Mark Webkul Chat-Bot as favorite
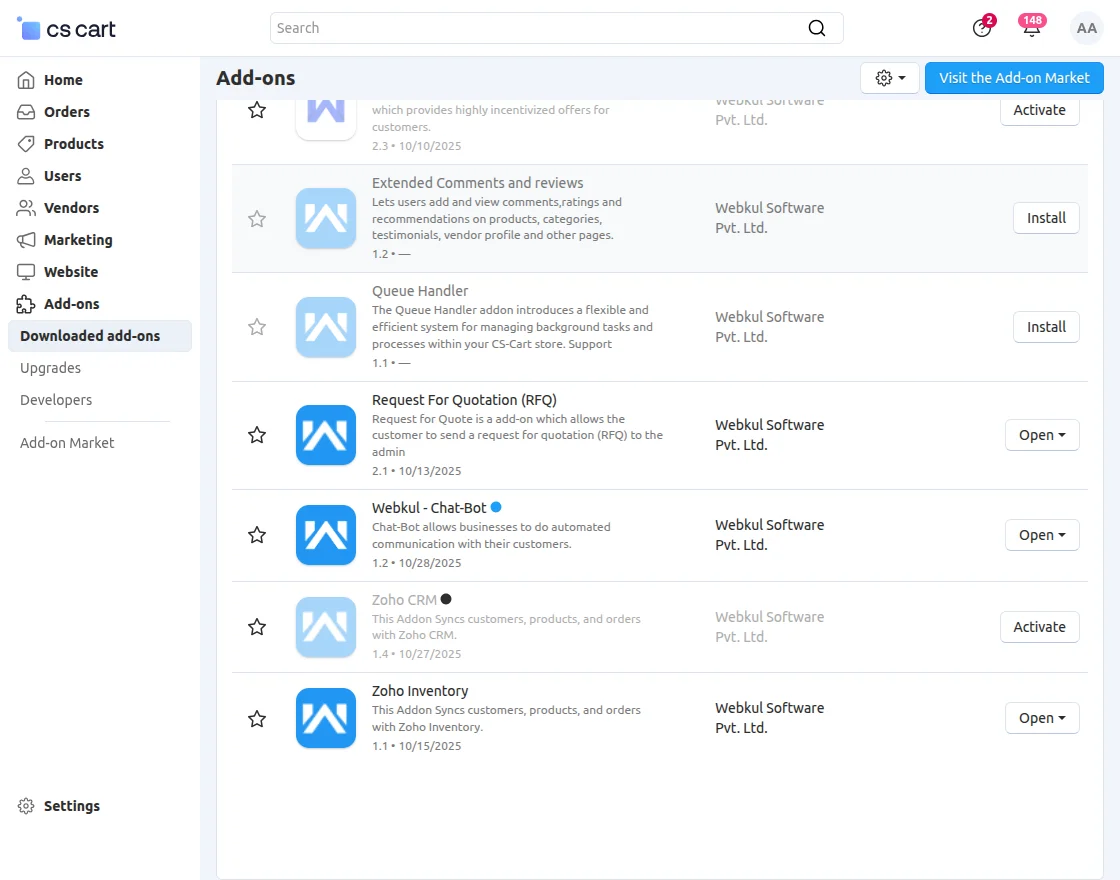The width and height of the screenshot is (1120, 880). (x=257, y=535)
